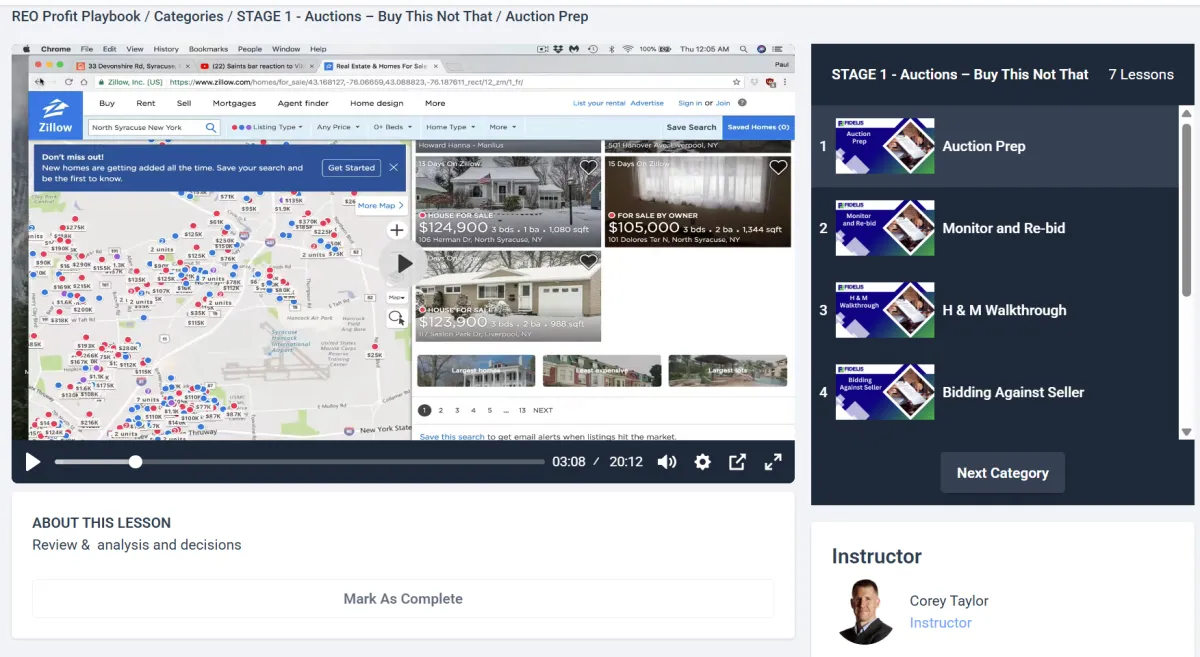The width and height of the screenshot is (1200, 657).
Task: Click the lesson description Review & analysis text
Action: click(137, 545)
